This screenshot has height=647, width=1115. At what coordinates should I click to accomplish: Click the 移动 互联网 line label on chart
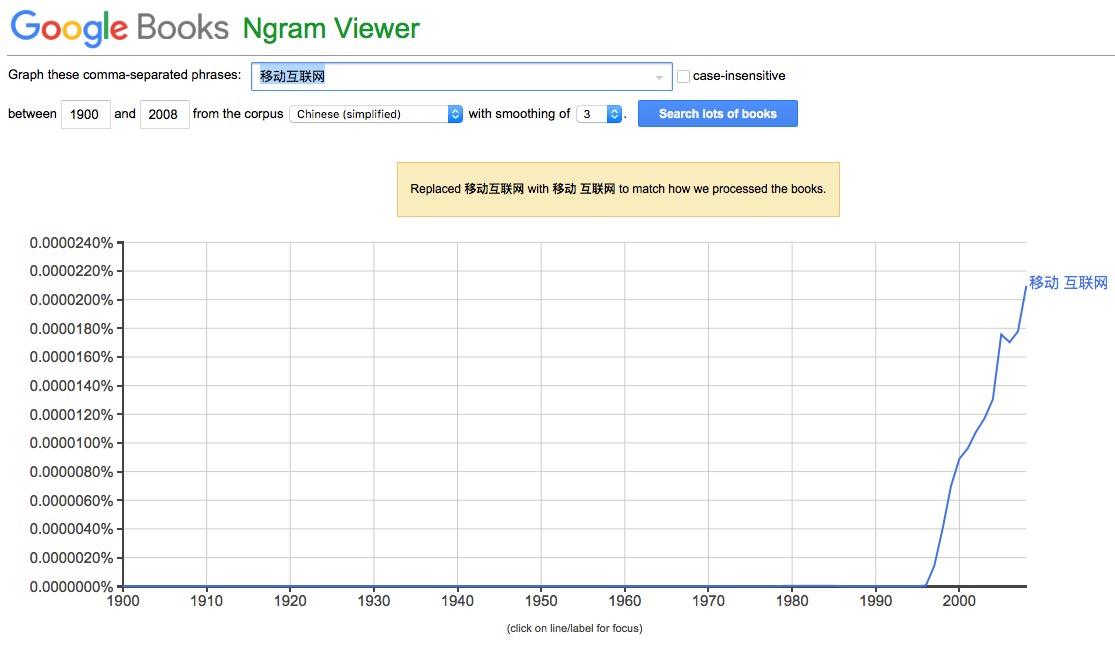tap(1068, 283)
